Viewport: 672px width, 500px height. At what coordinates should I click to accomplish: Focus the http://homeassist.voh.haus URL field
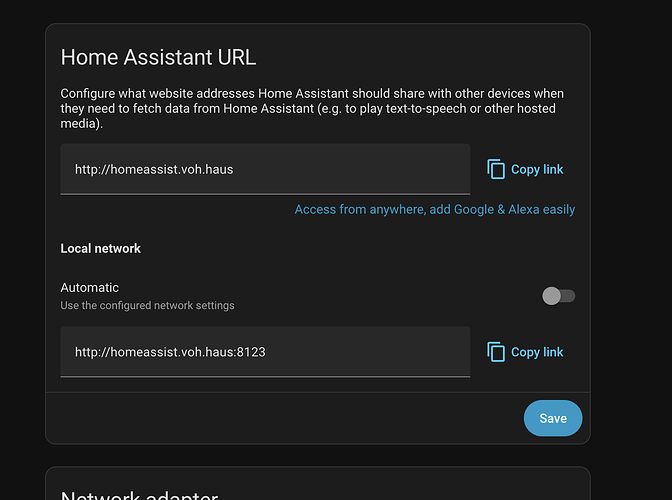[265, 169]
